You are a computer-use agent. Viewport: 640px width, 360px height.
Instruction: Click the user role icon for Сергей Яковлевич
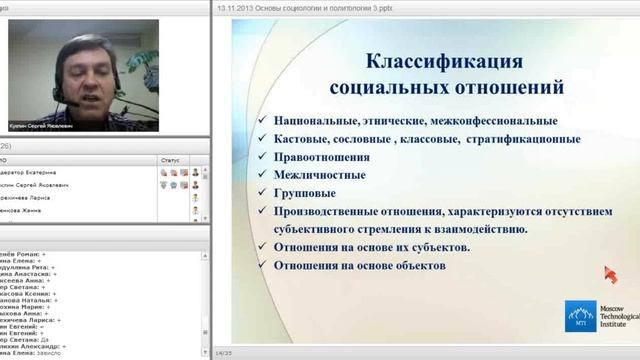196,185
